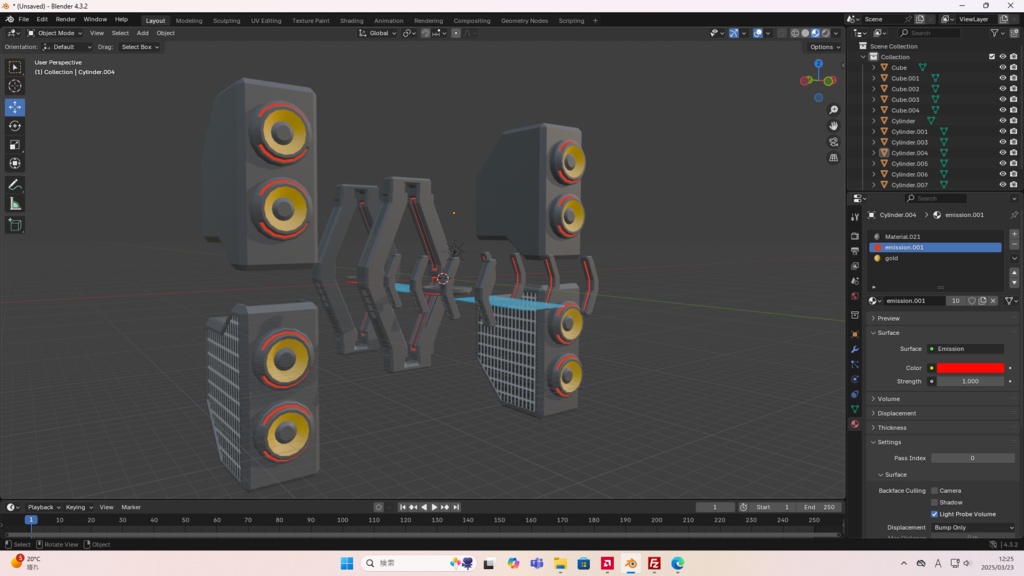The image size is (1024, 576).
Task: Select the Add Cube tool
Action: (15, 225)
